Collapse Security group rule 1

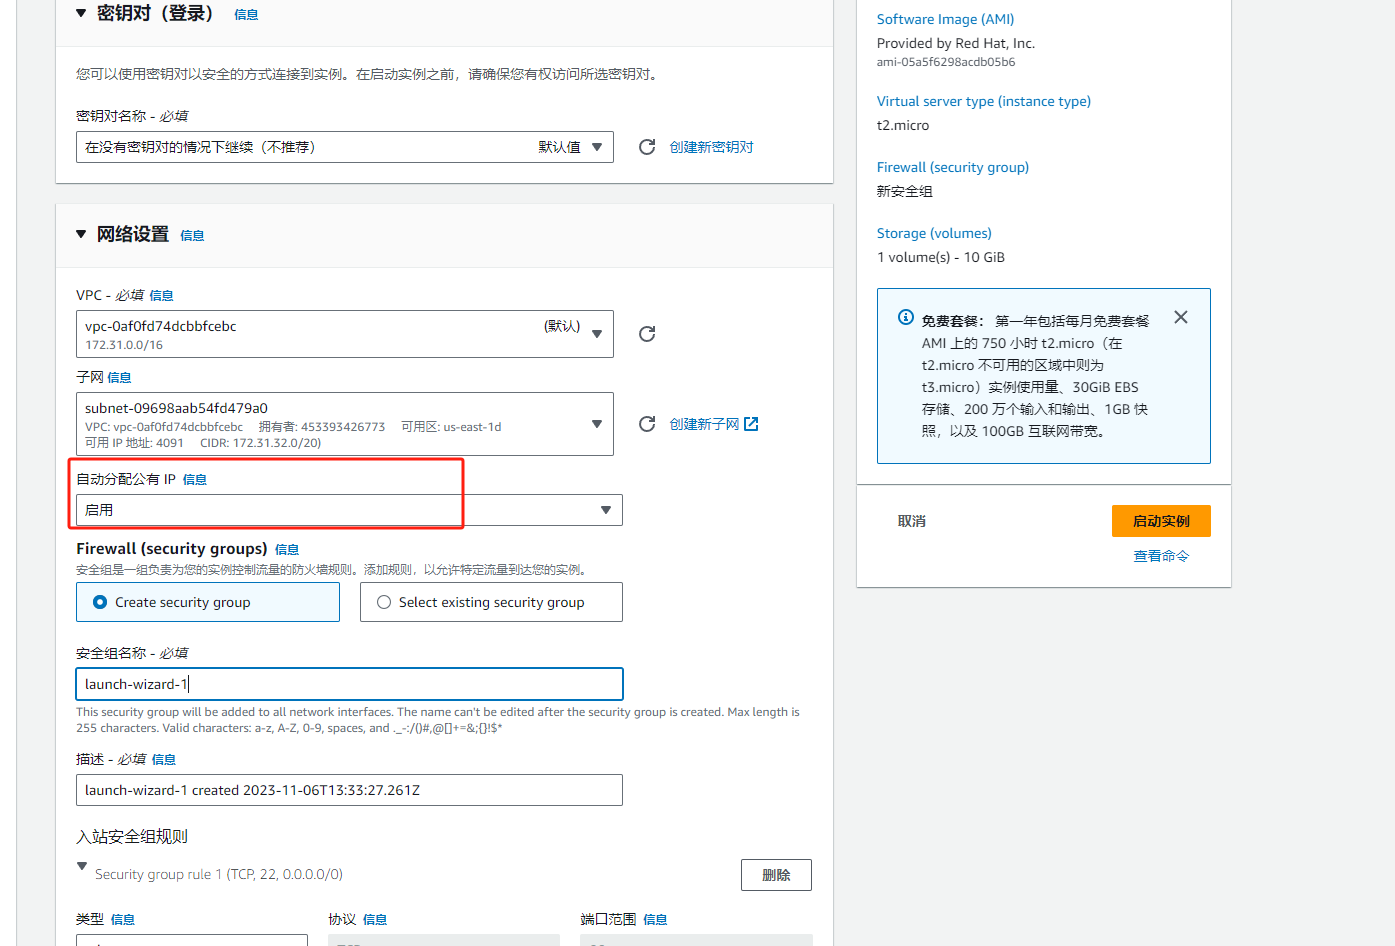[x=82, y=866]
